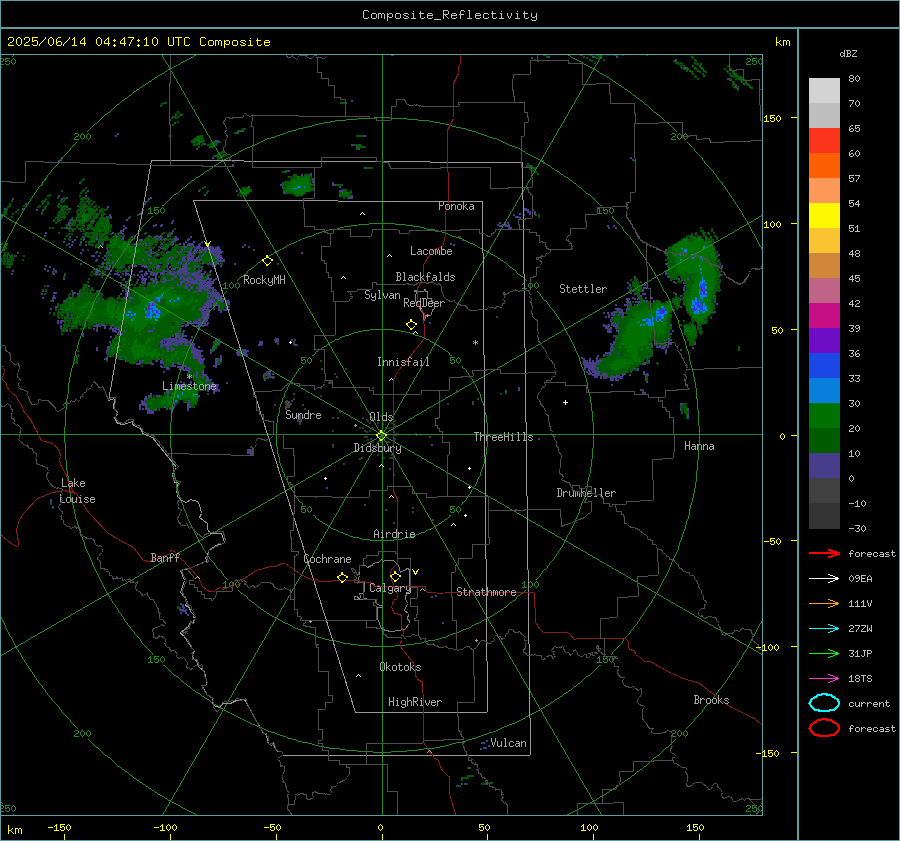Click the yellow diamond marker below RedDeer
Viewport: 900px width, 841px height.
411,325
